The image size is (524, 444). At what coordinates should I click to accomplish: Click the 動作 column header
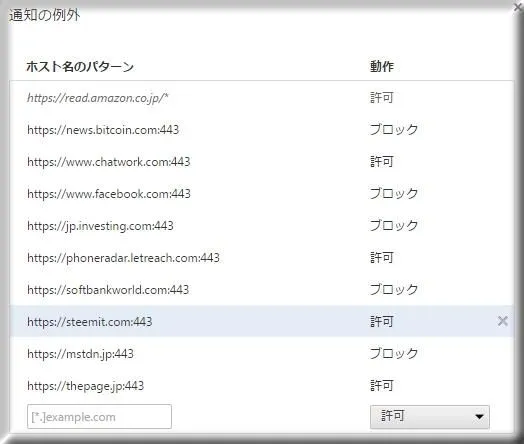tap(382, 66)
